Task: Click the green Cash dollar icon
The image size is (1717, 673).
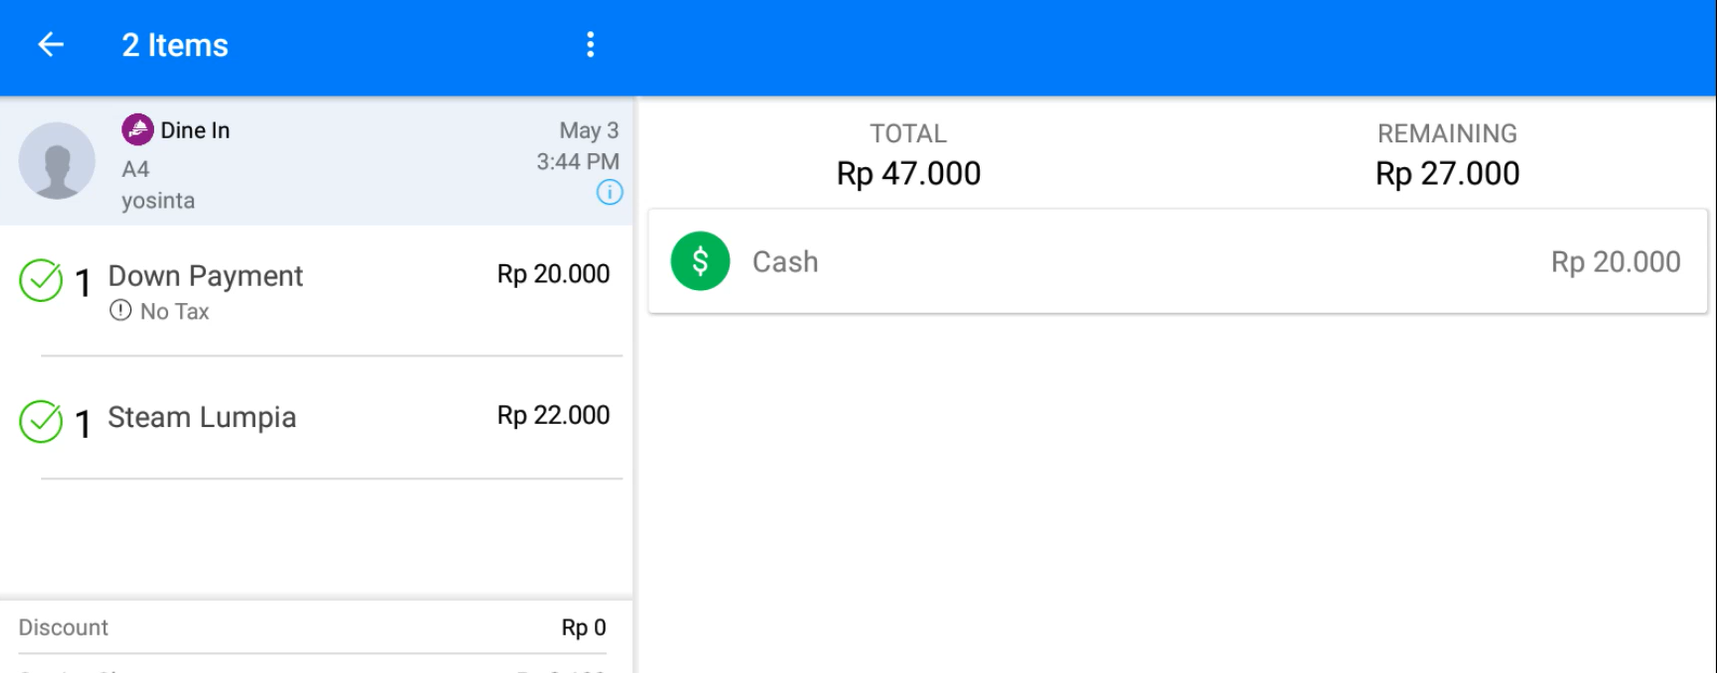Action: pos(700,261)
